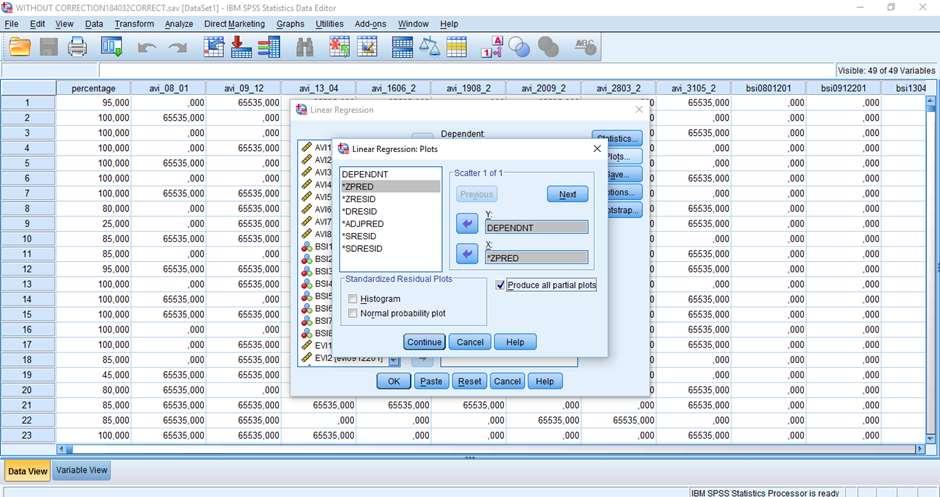Click Cancel in the Plots dialog

[470, 342]
